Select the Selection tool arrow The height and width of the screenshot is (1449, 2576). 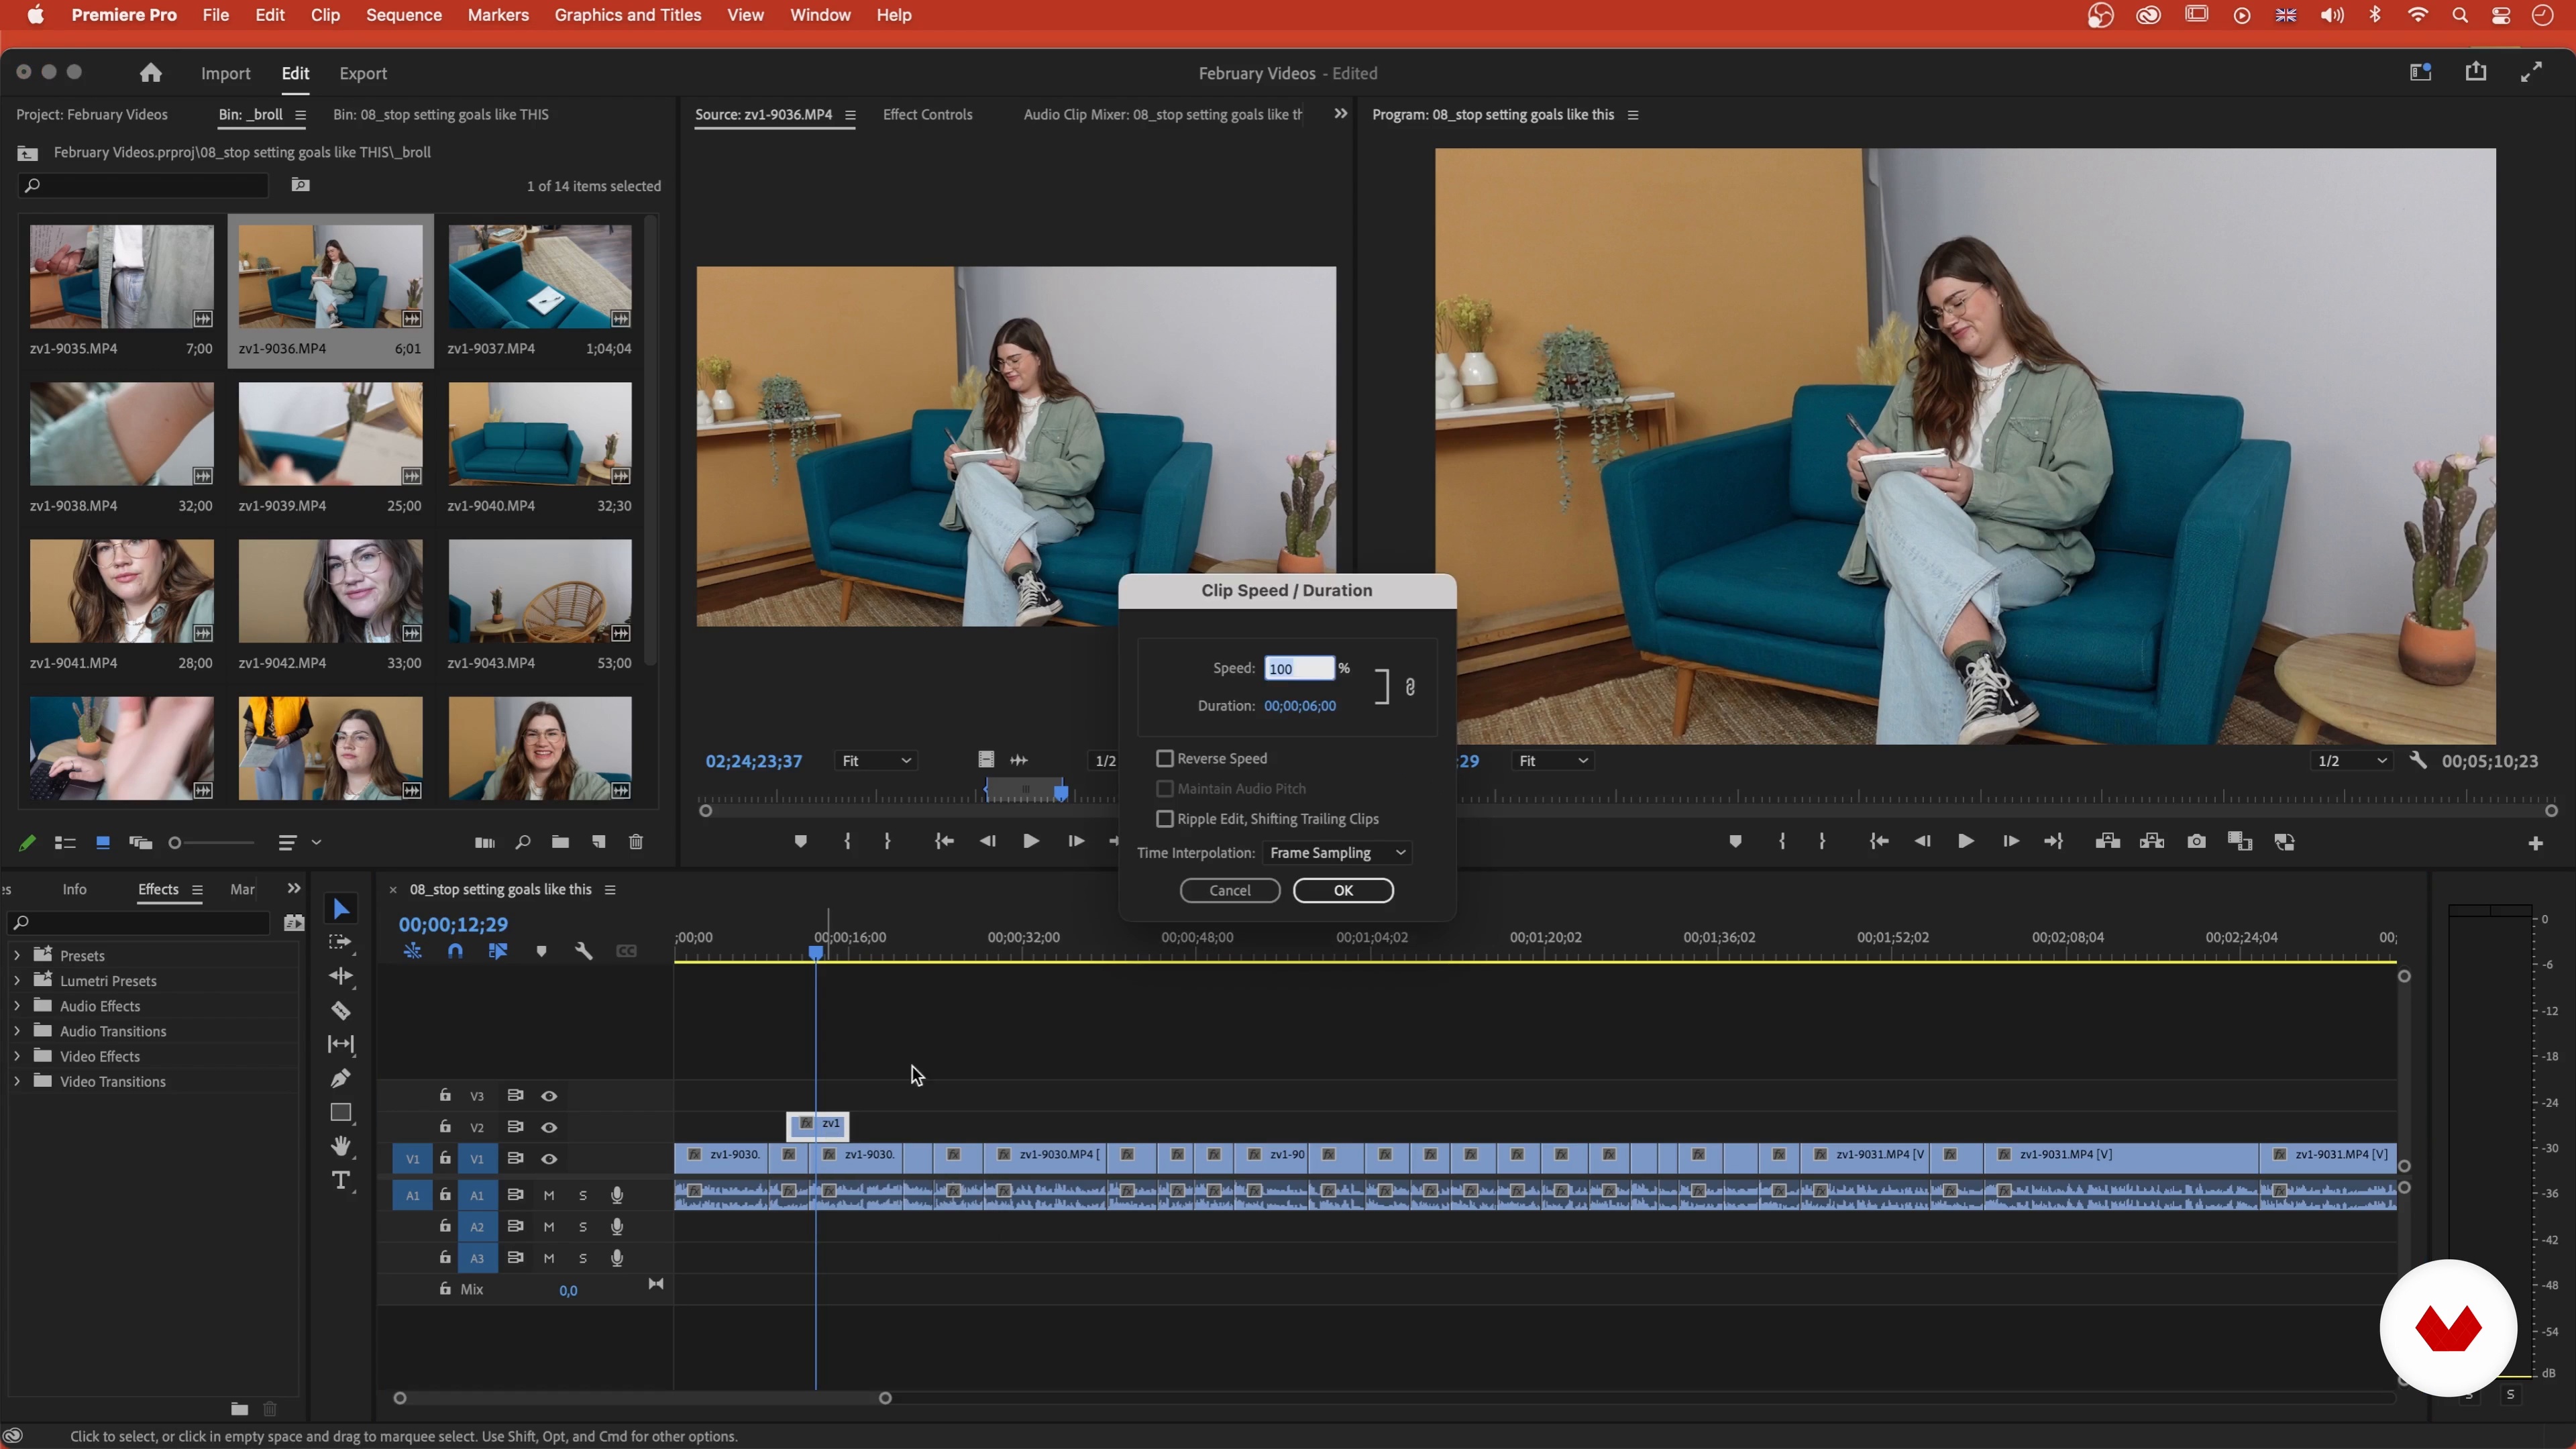[x=341, y=908]
